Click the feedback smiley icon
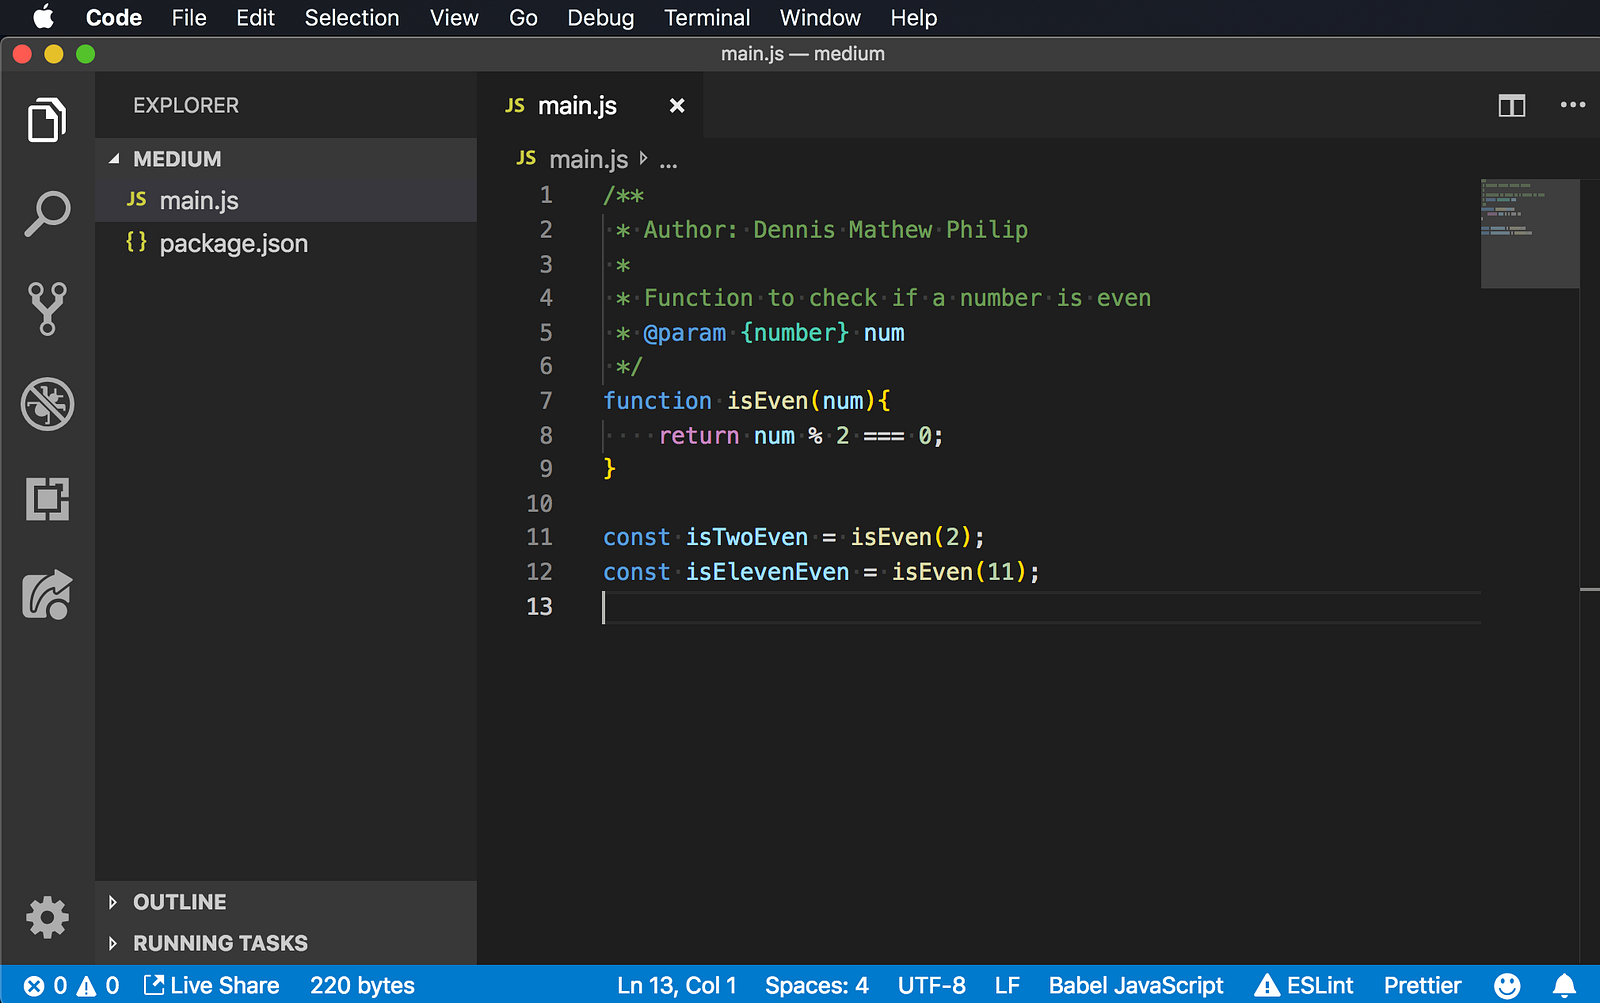This screenshot has width=1600, height=1003. [1507, 986]
